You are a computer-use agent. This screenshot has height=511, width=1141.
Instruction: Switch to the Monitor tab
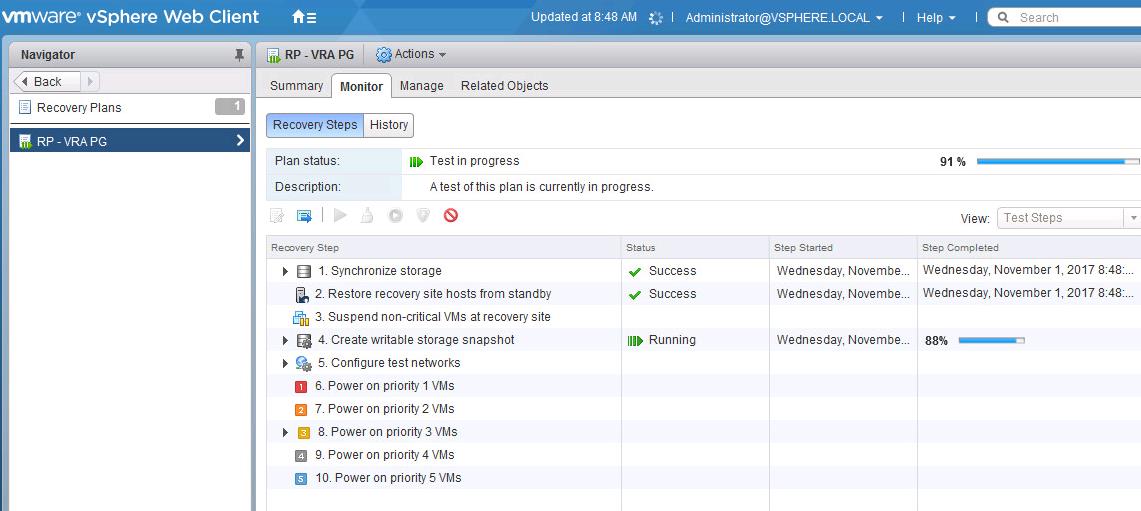click(362, 86)
